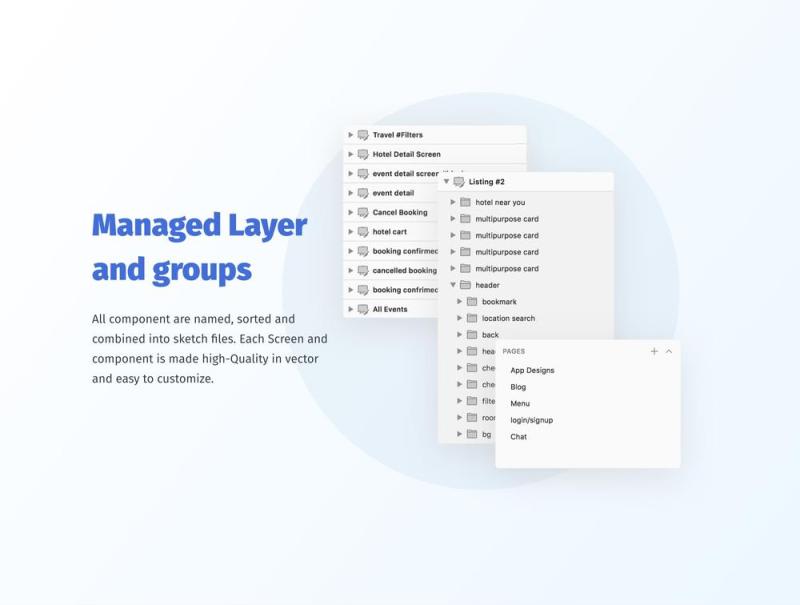Click the plus icon to add page
This screenshot has width=800, height=605.
pos(654,352)
